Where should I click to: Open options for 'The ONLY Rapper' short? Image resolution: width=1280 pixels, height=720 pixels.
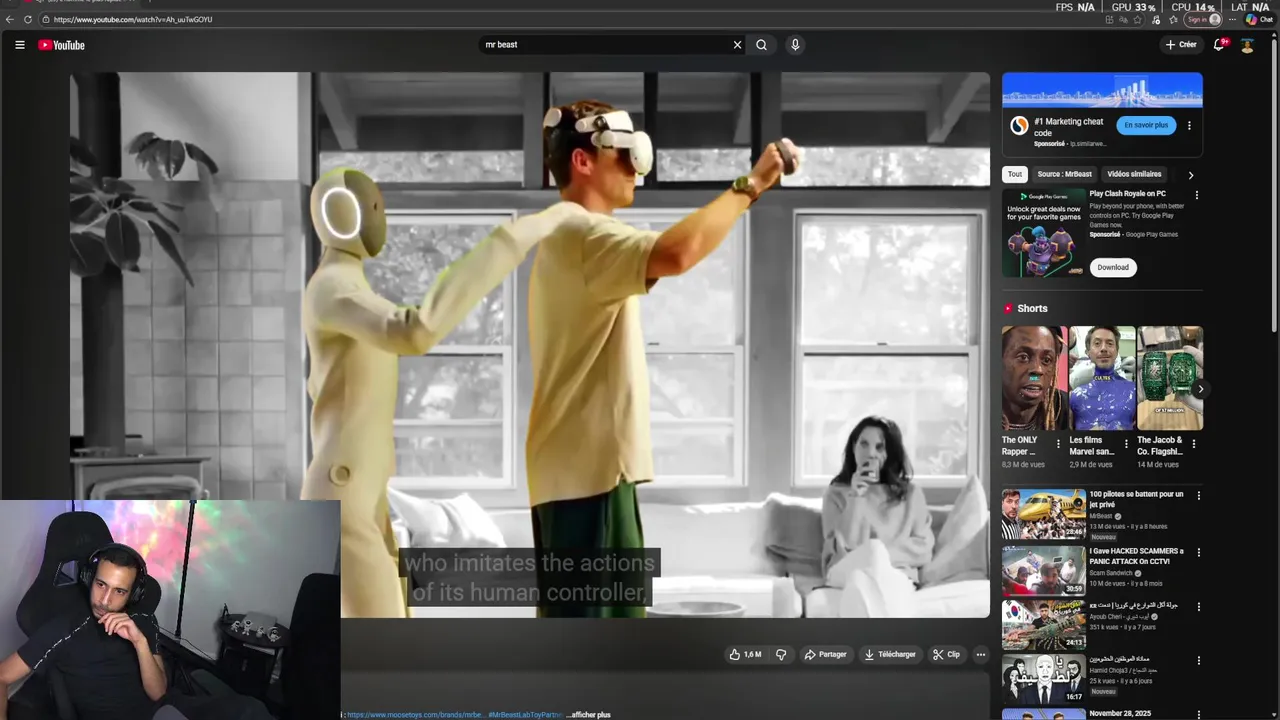1058,444
